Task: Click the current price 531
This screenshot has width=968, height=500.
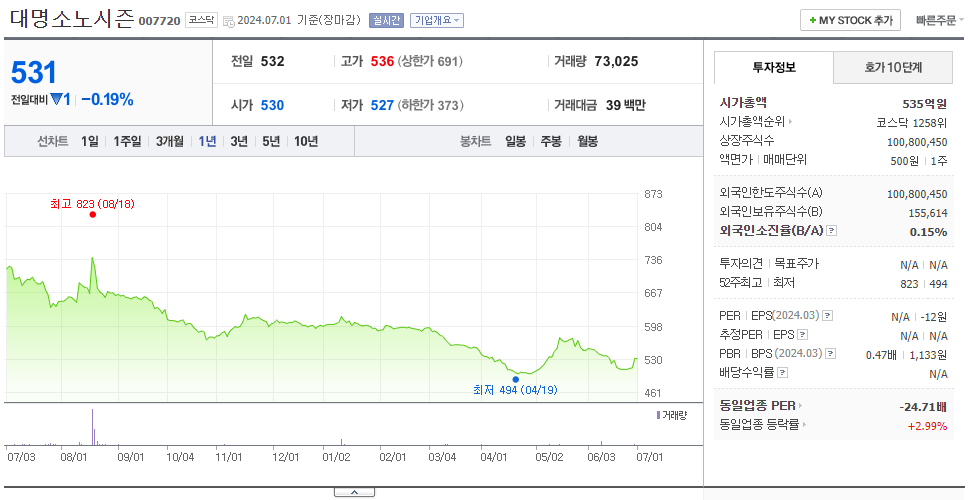Action: pos(34,73)
